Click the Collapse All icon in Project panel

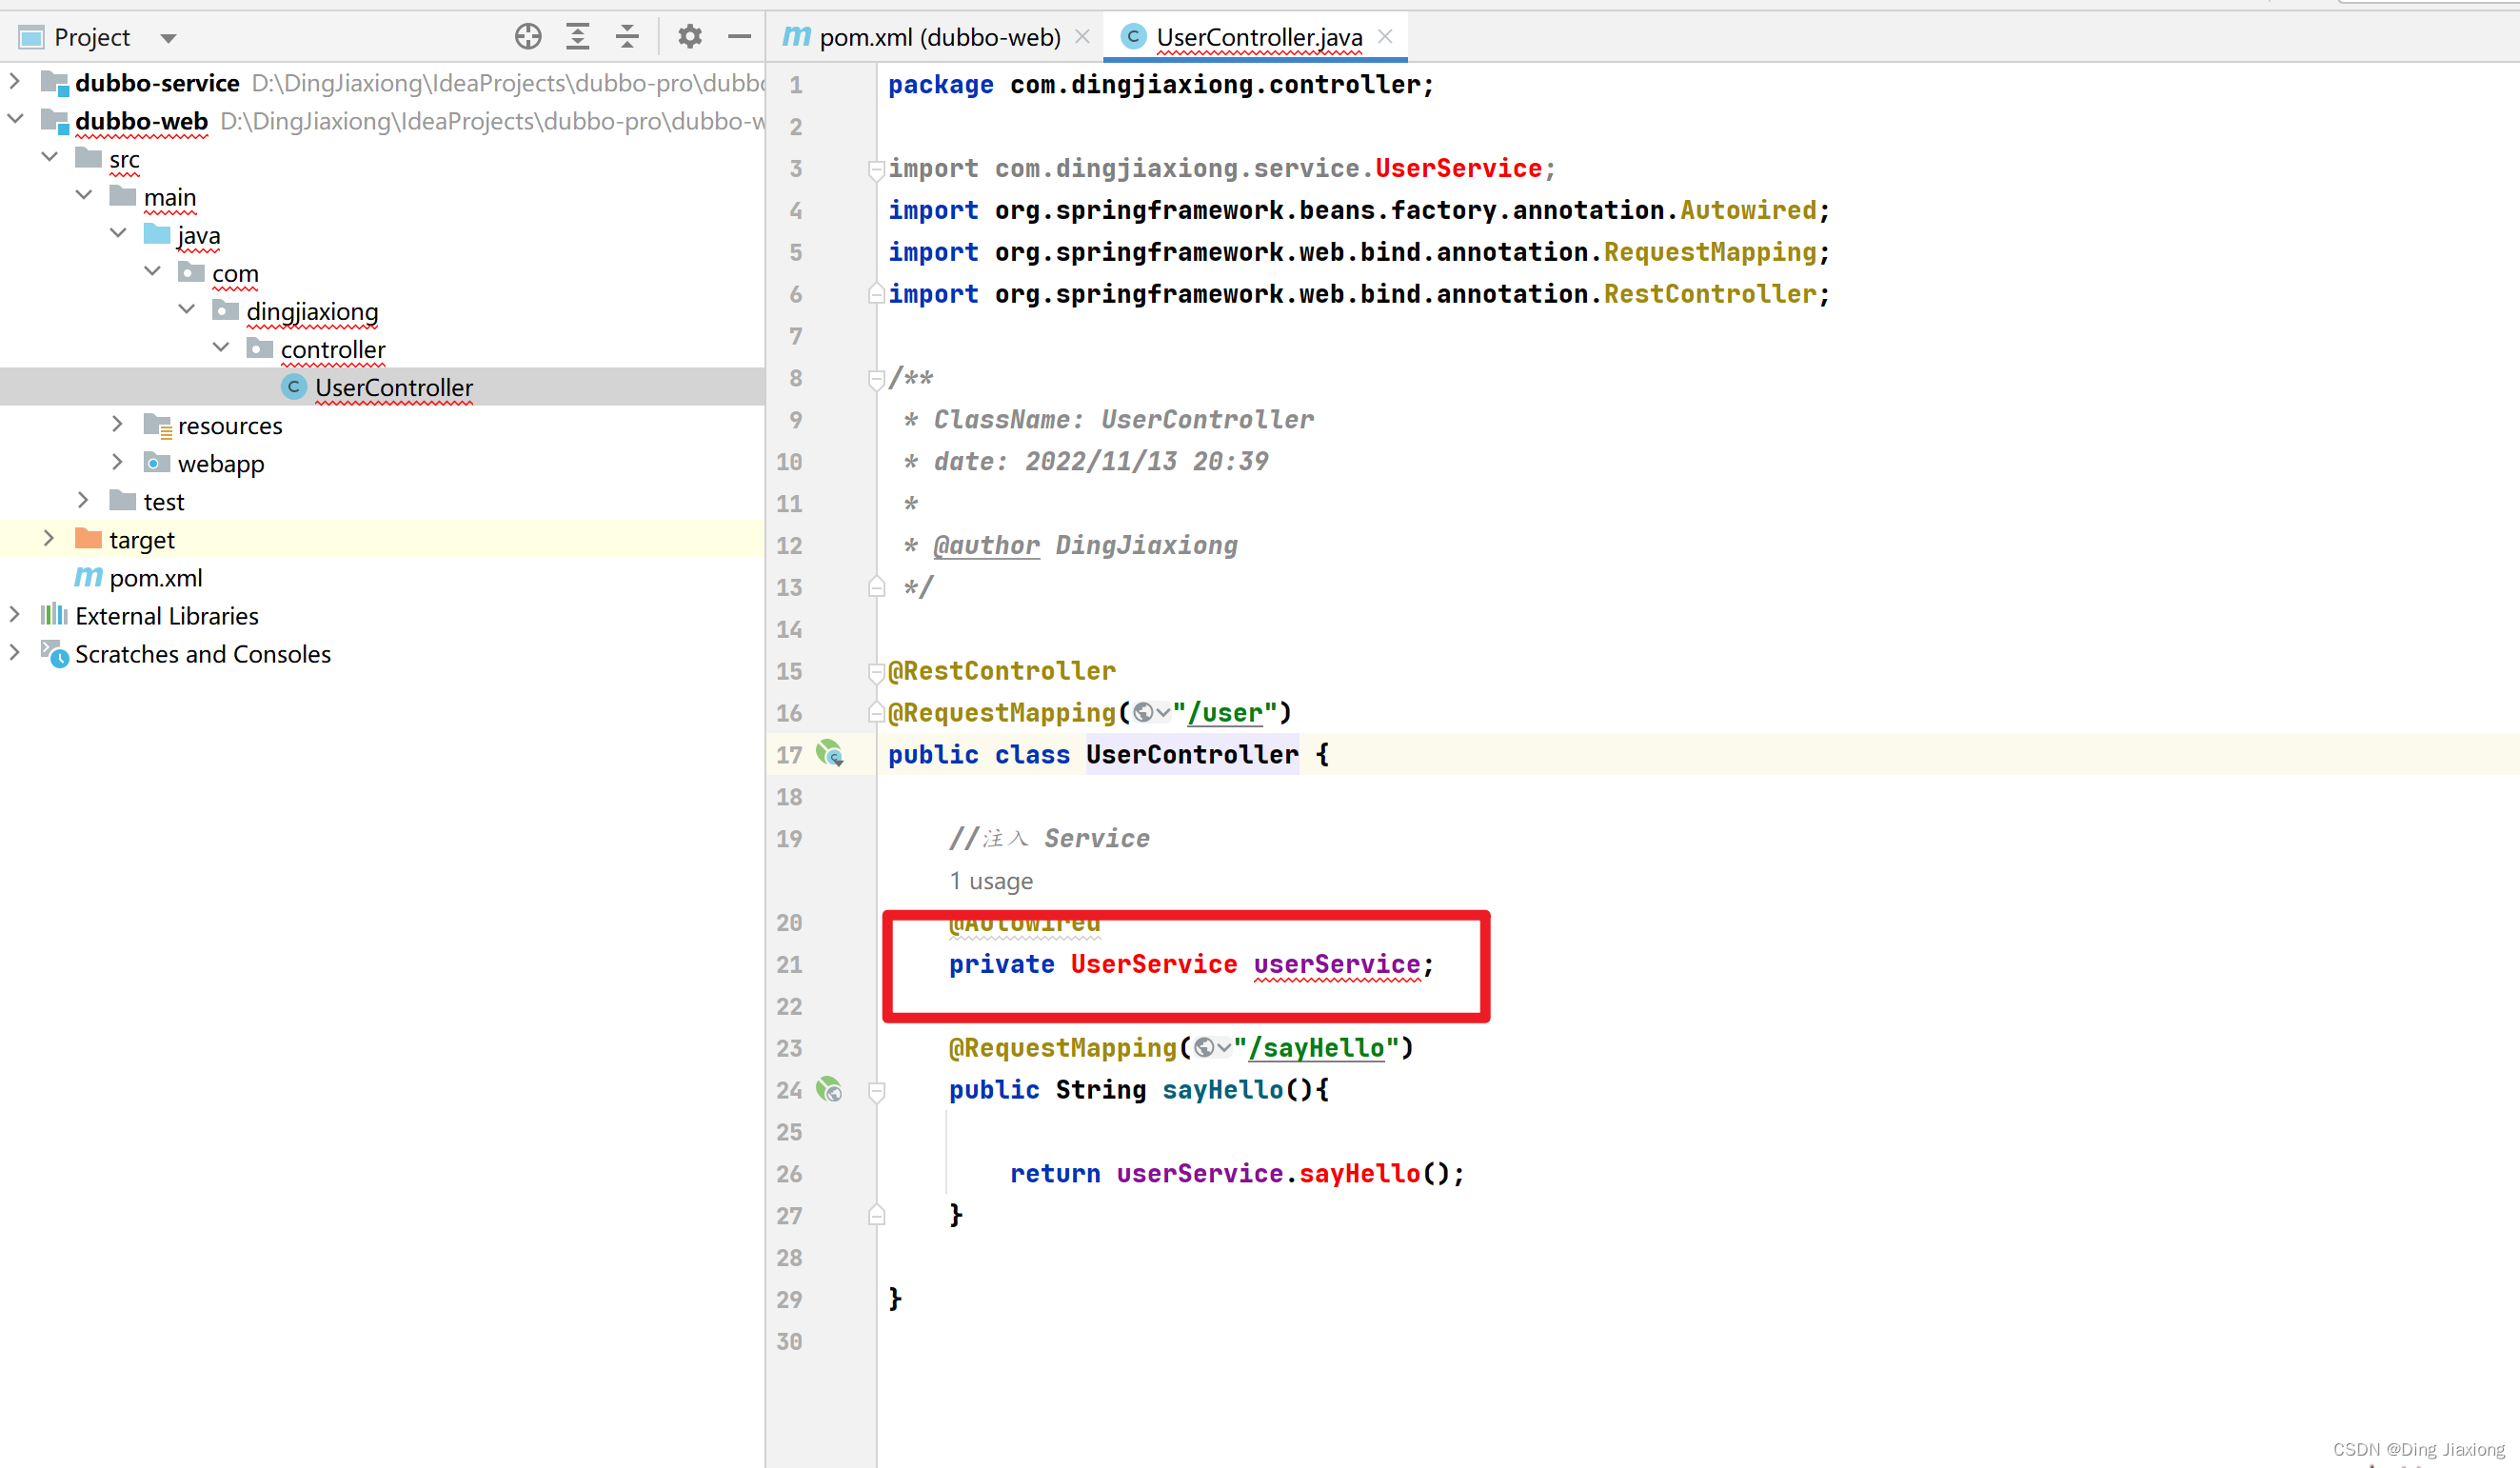click(627, 37)
